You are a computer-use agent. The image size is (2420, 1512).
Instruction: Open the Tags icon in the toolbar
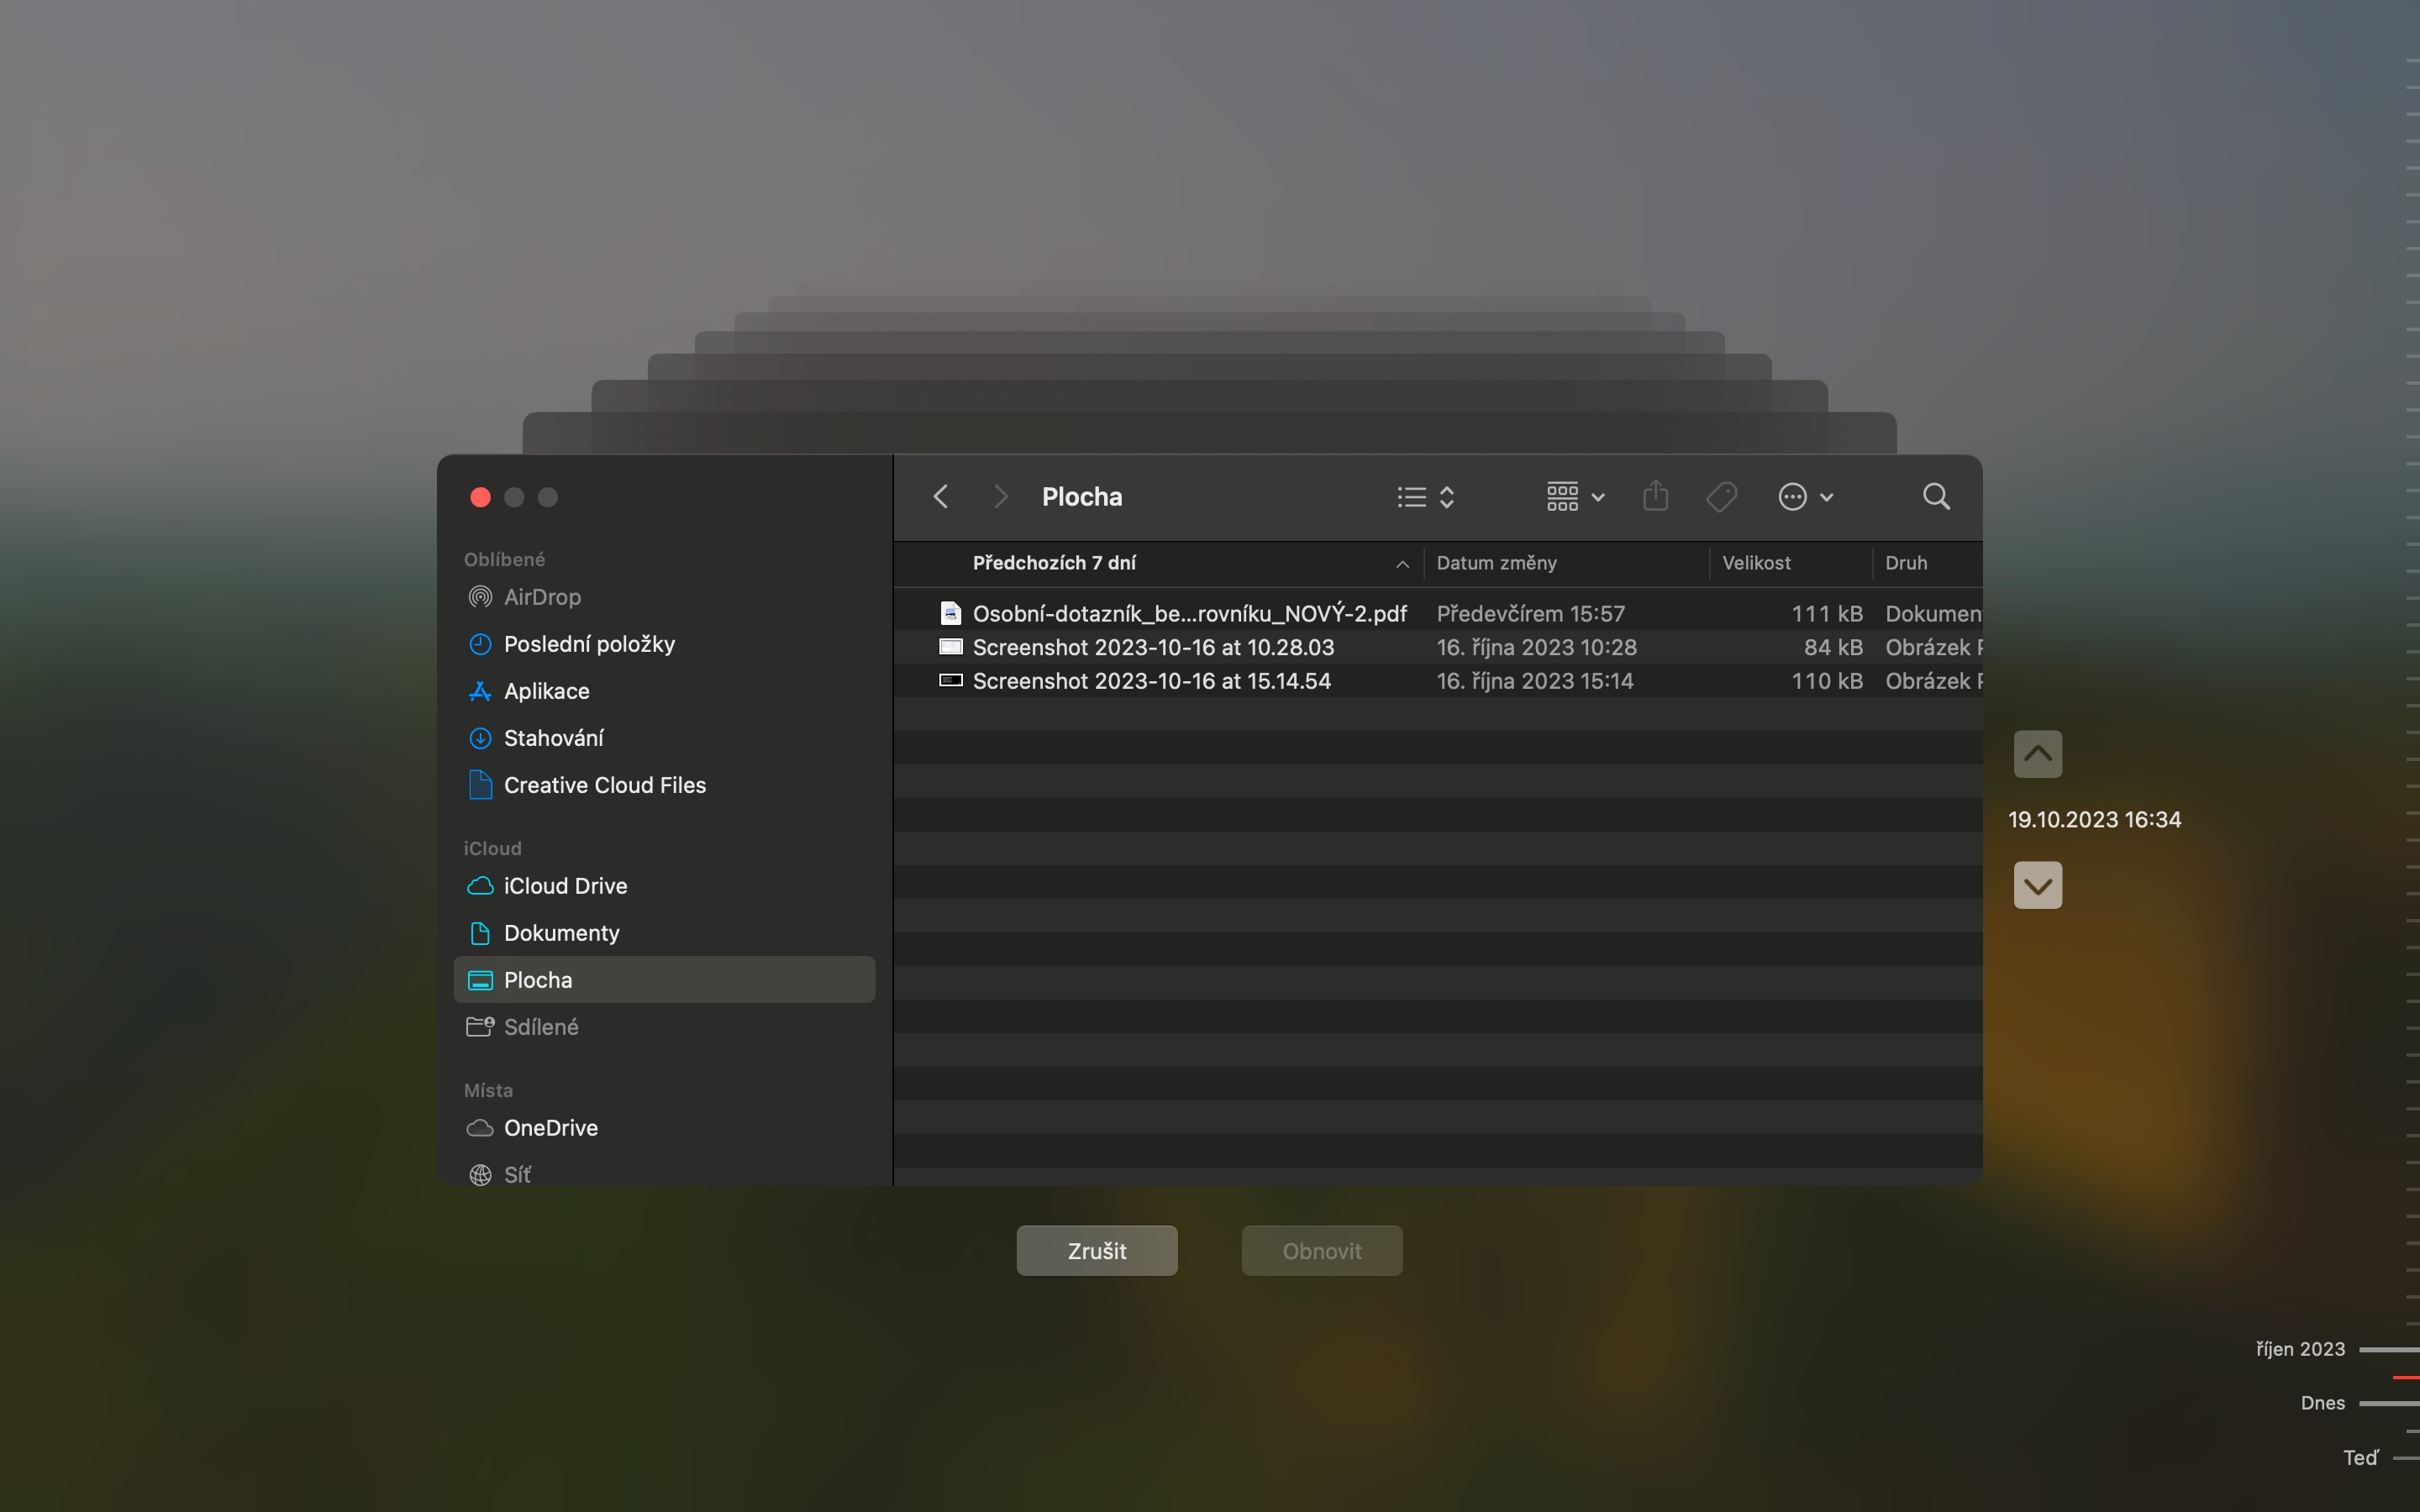1721,496
